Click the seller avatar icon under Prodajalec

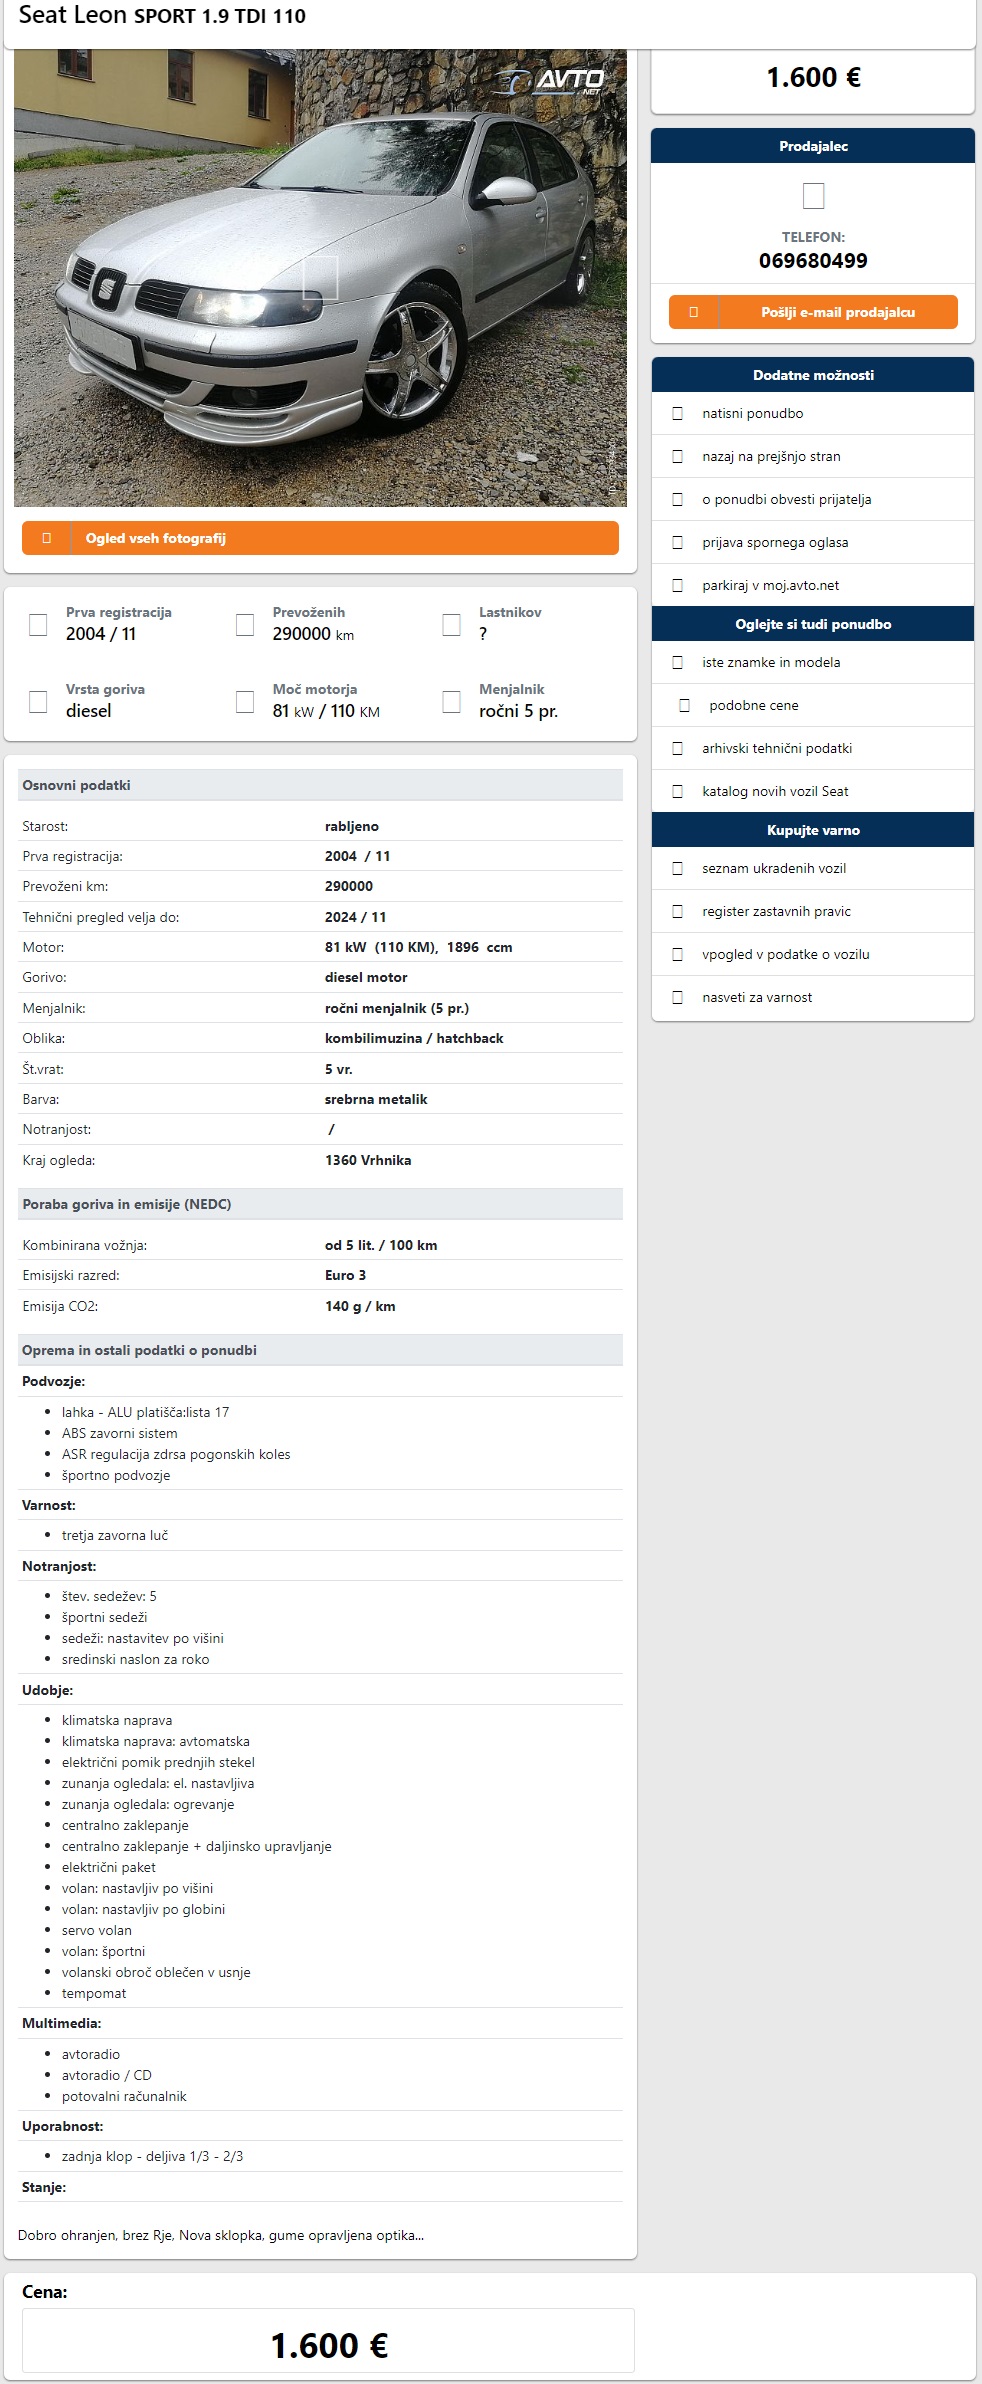pos(814,196)
